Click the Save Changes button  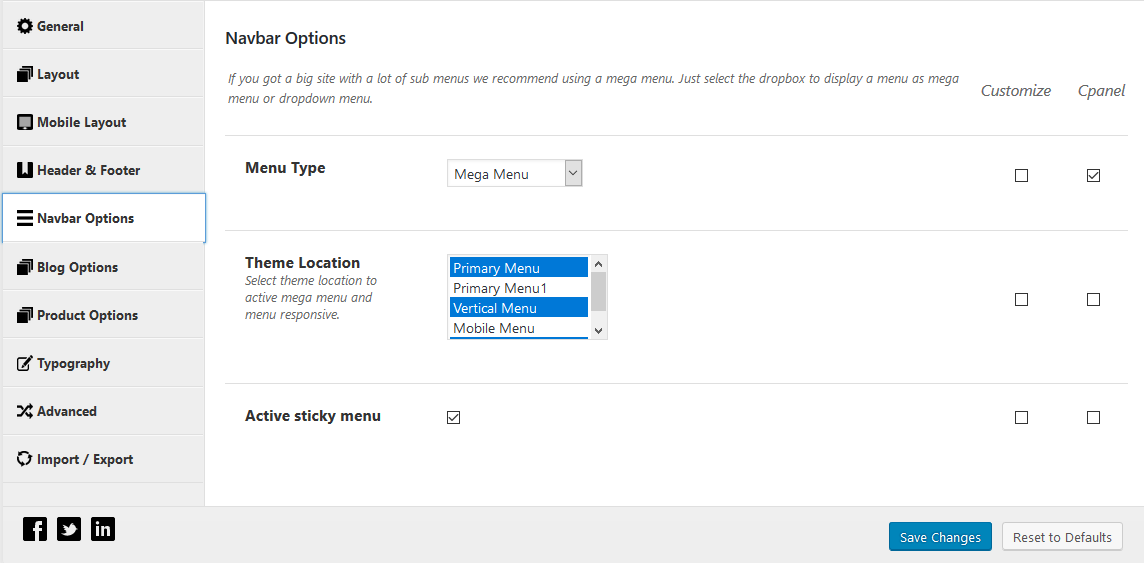pos(940,537)
